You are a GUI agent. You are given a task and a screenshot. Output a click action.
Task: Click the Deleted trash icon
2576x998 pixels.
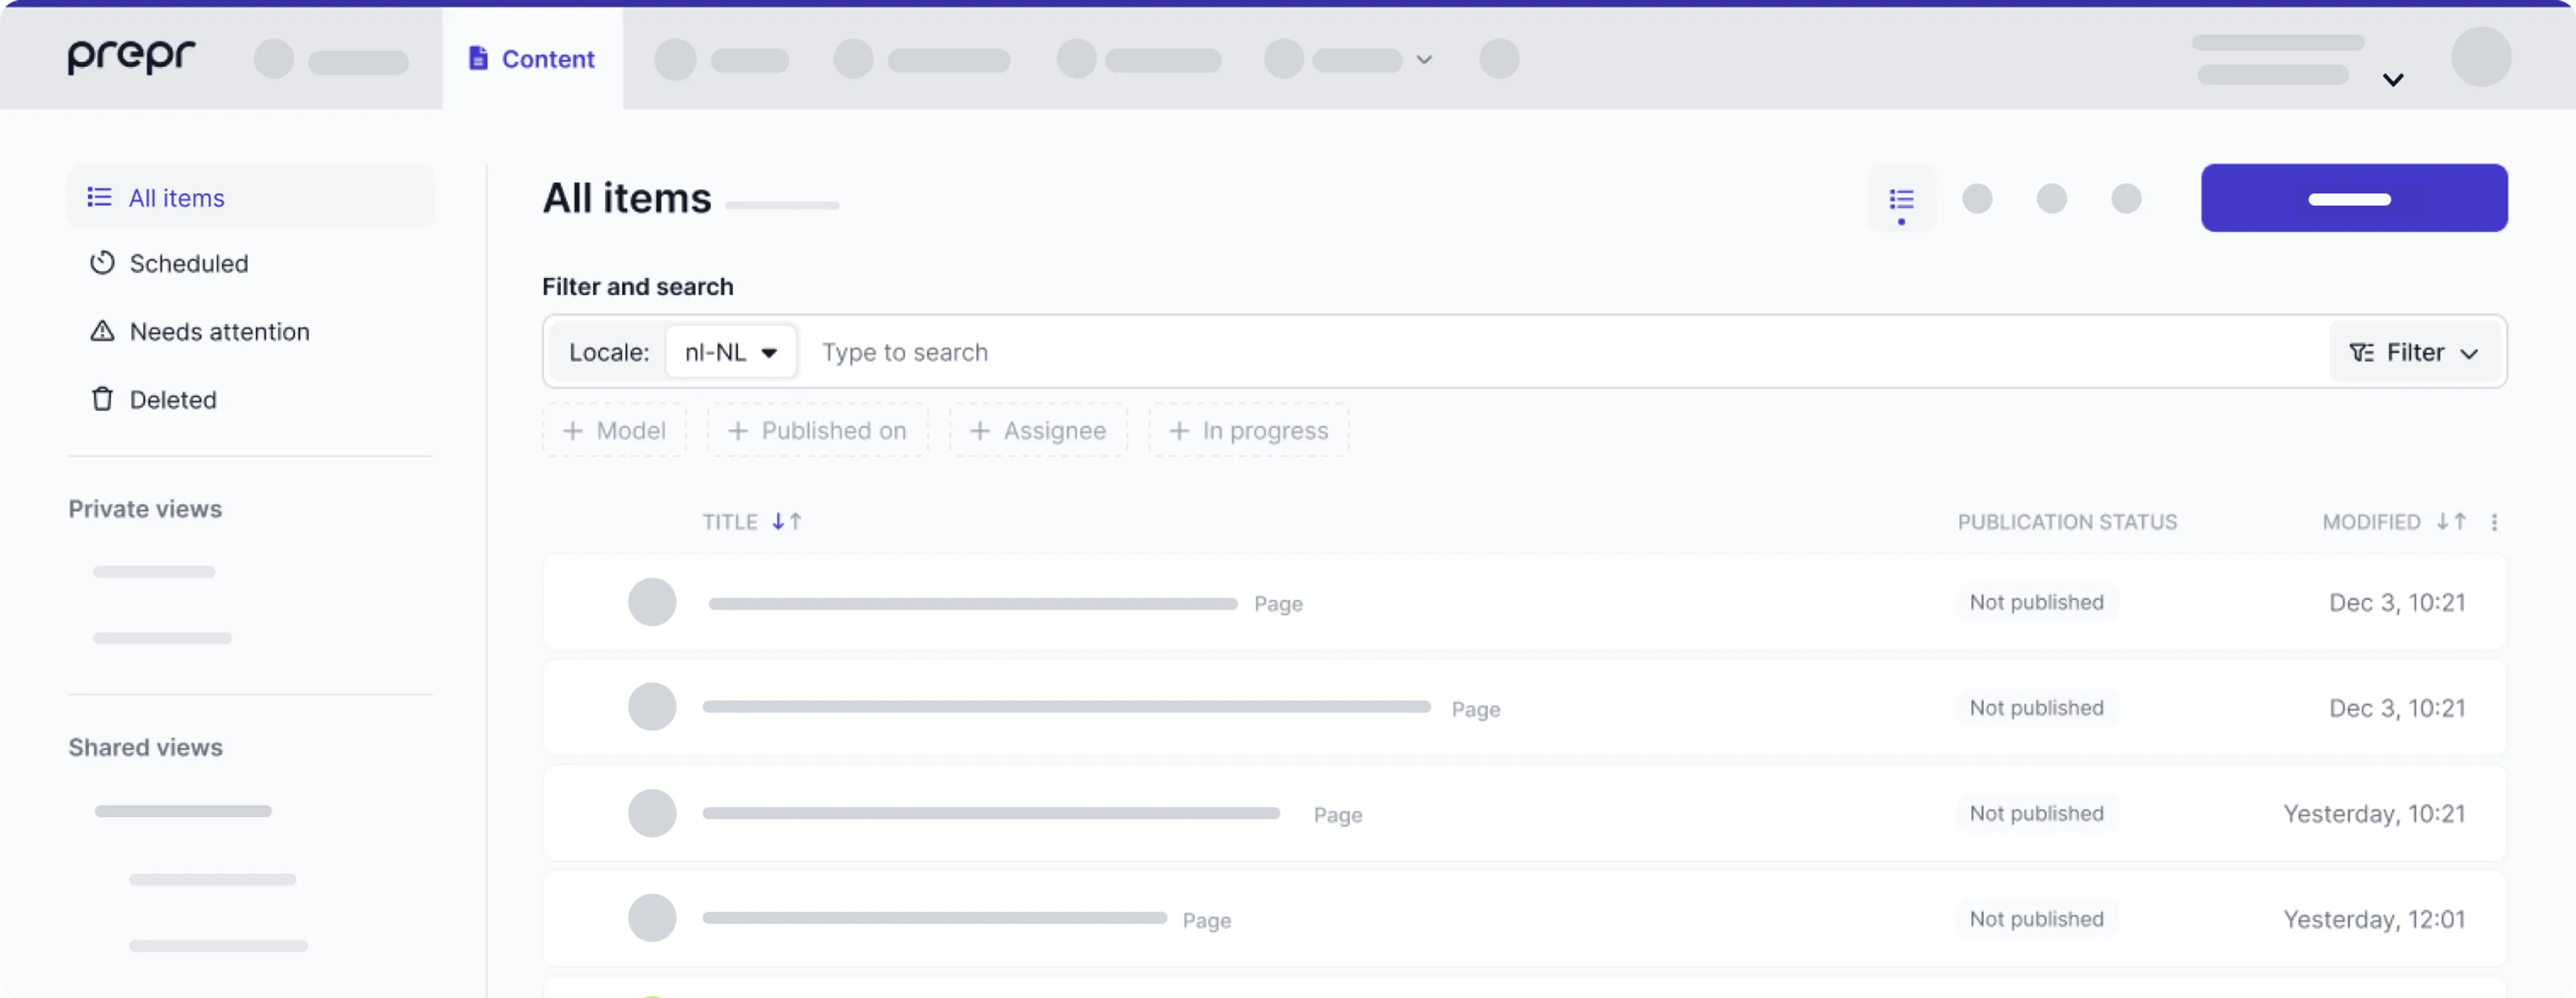102,399
